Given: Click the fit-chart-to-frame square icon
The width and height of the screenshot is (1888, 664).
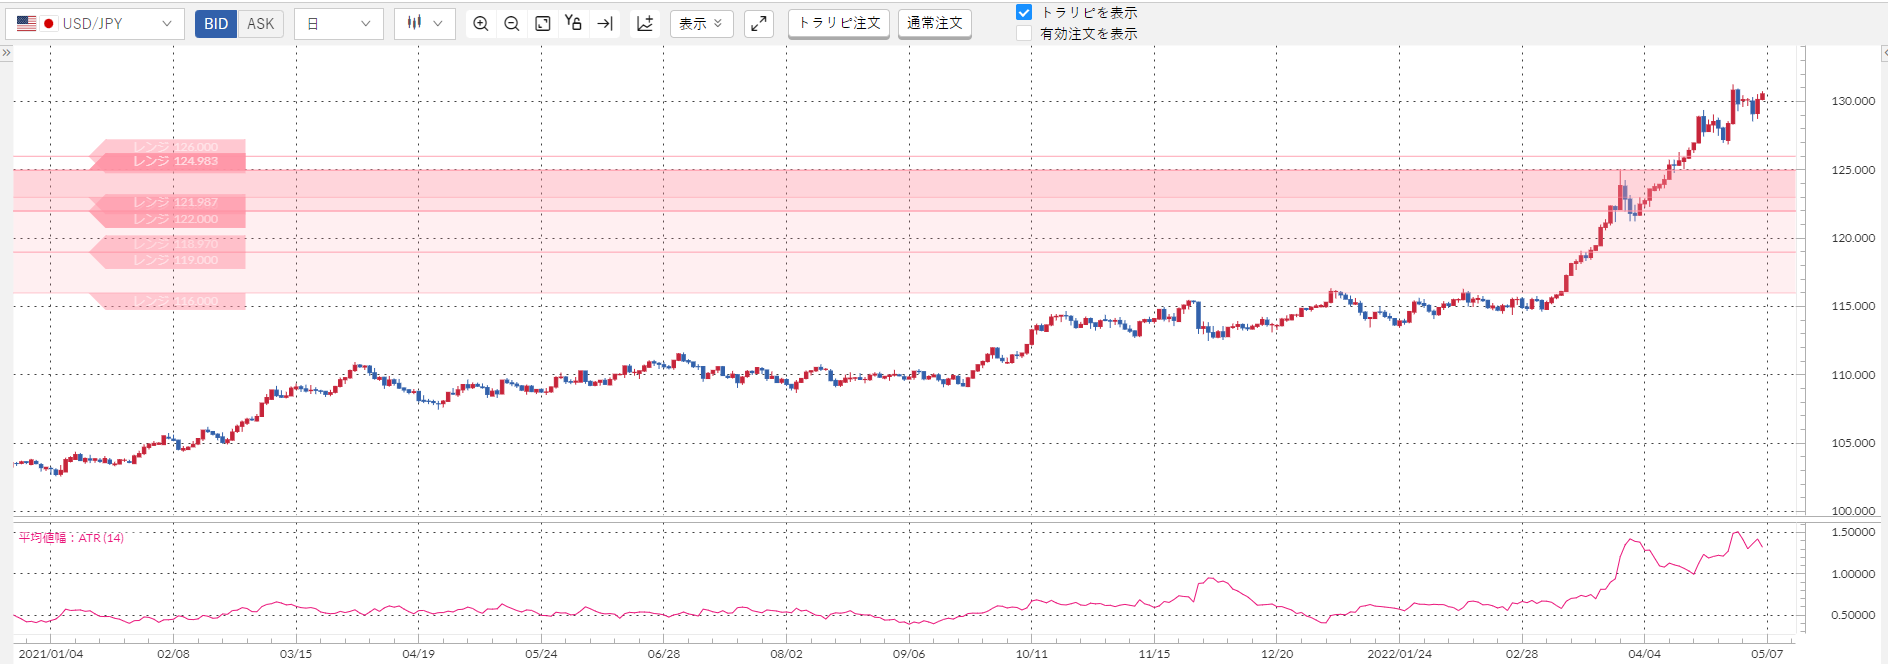Looking at the screenshot, I should 543,23.
